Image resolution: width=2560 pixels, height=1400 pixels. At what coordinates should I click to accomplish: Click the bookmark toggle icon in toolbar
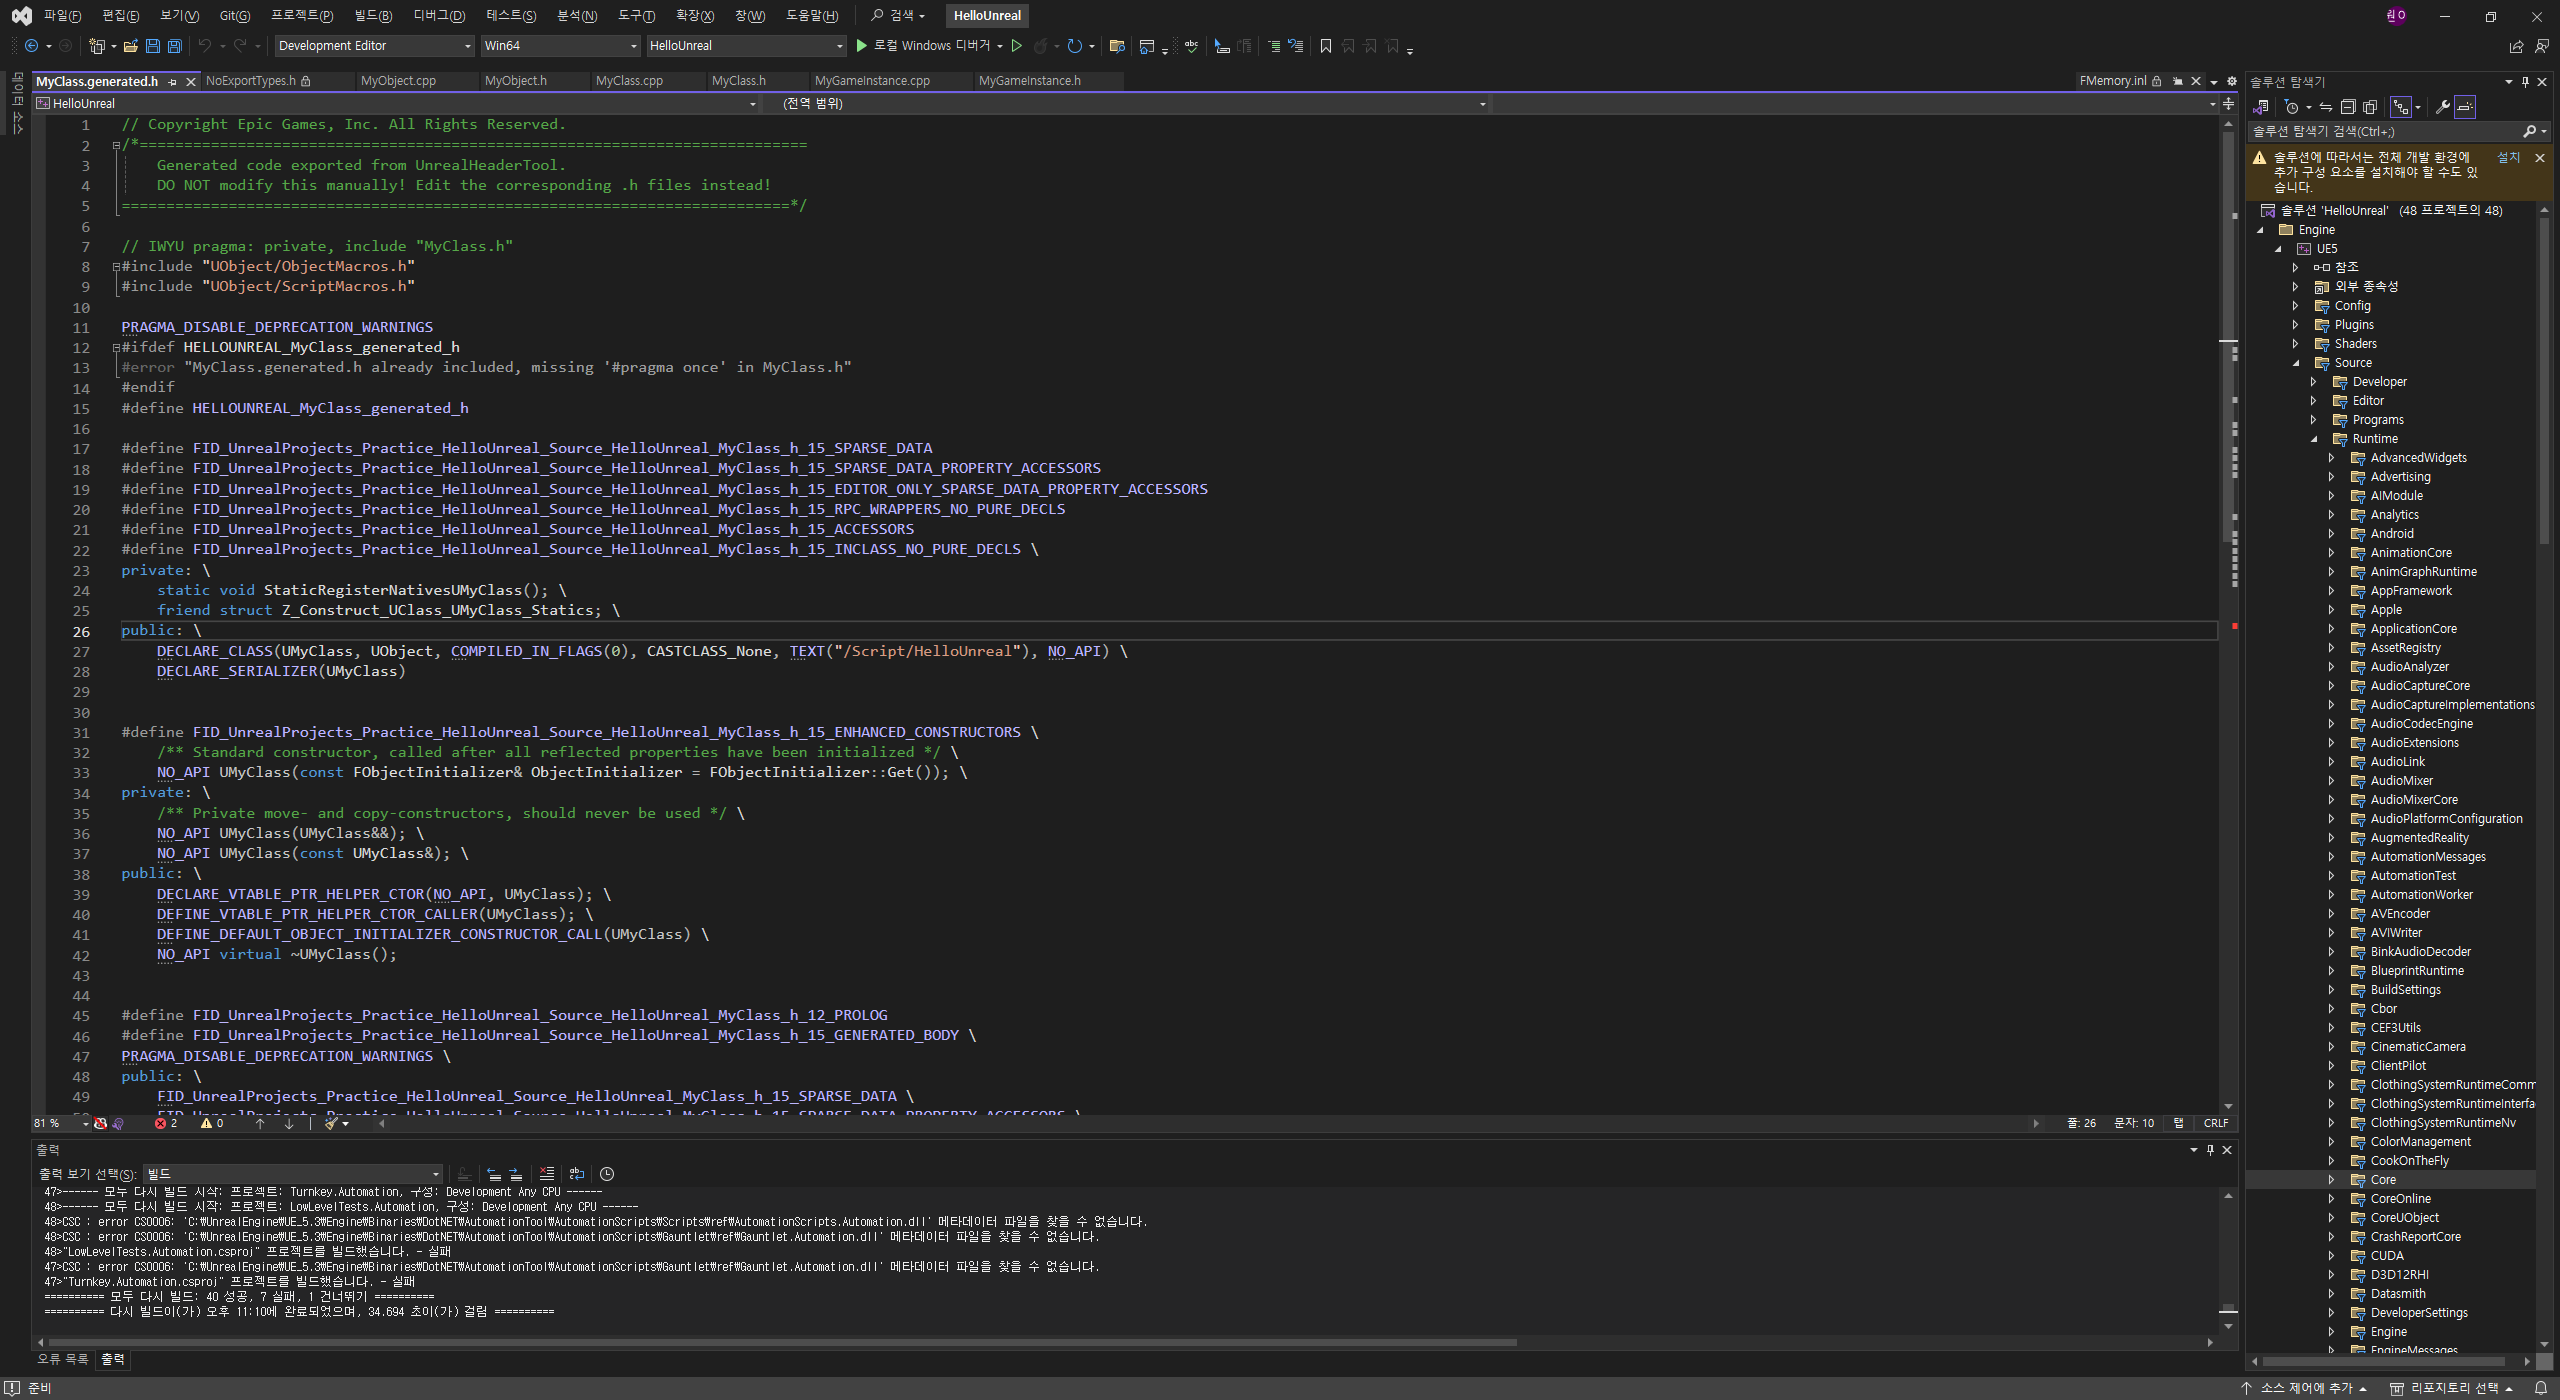click(x=1325, y=46)
